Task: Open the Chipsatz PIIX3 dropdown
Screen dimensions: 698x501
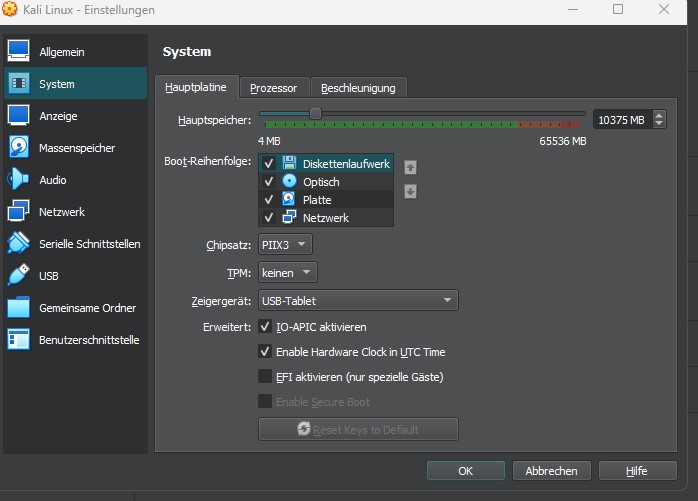Action: (x=285, y=244)
